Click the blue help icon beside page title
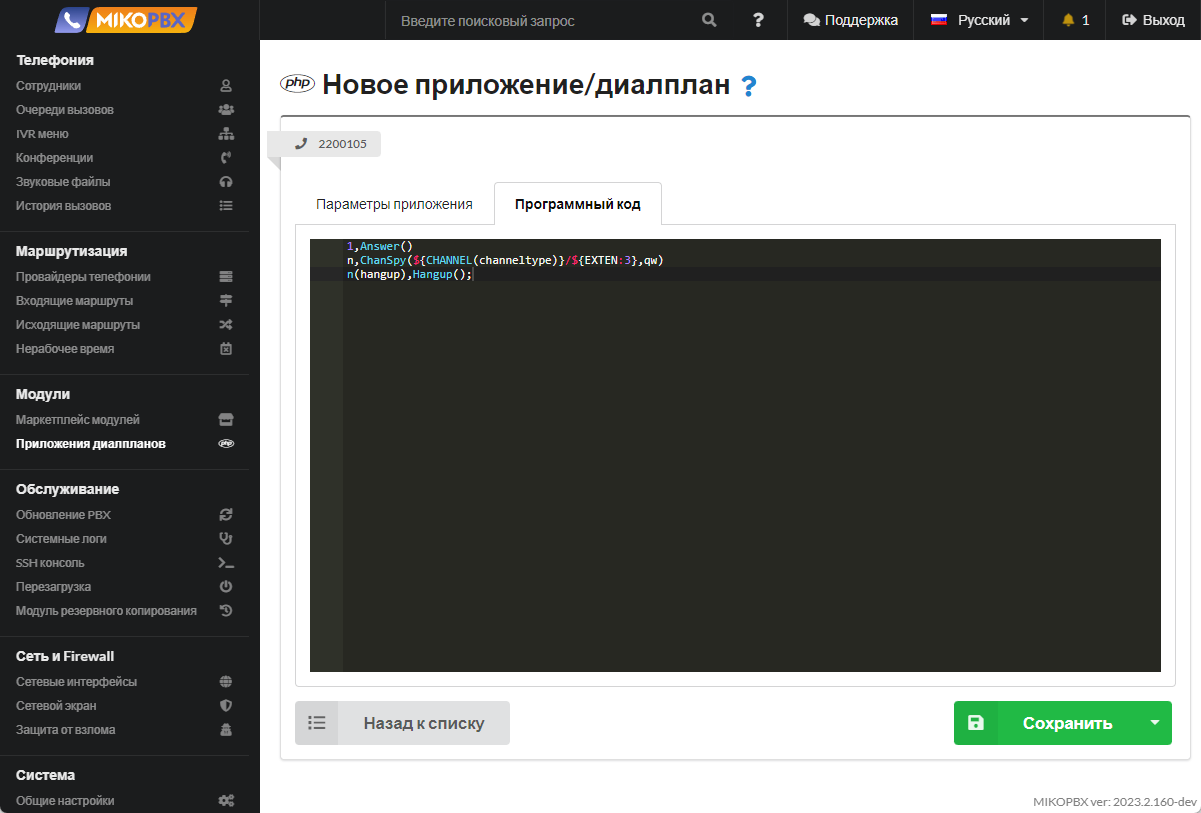 (x=748, y=87)
